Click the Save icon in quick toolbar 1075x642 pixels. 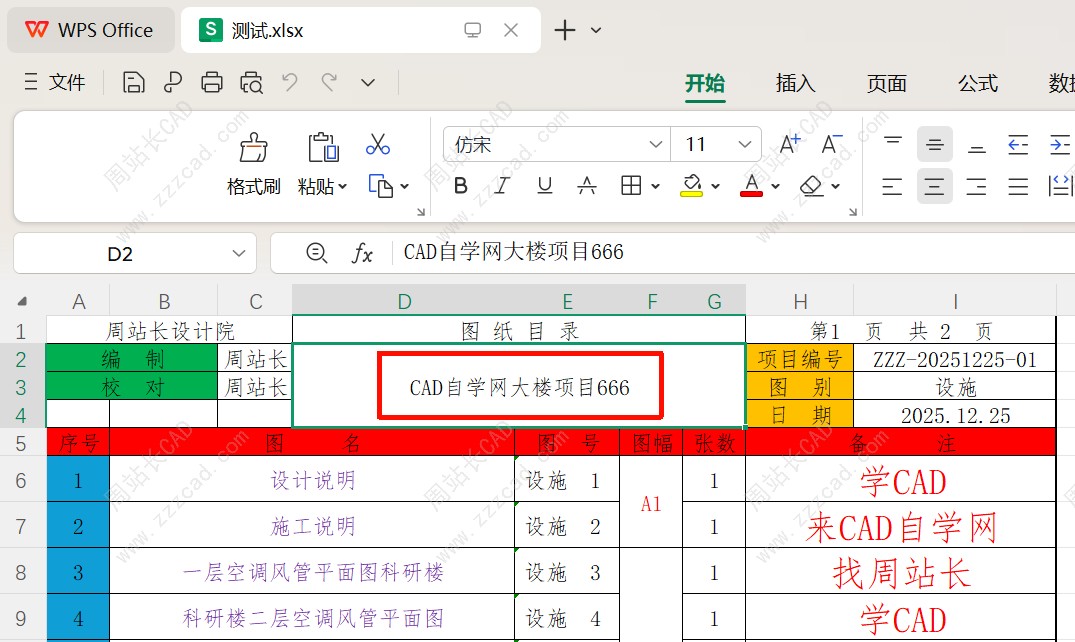pyautogui.click(x=133, y=83)
